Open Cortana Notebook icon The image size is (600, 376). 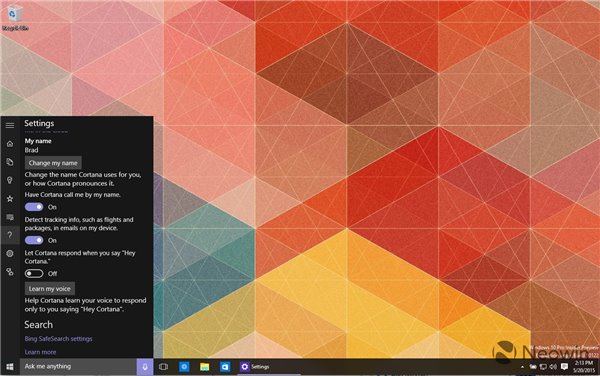[10, 162]
